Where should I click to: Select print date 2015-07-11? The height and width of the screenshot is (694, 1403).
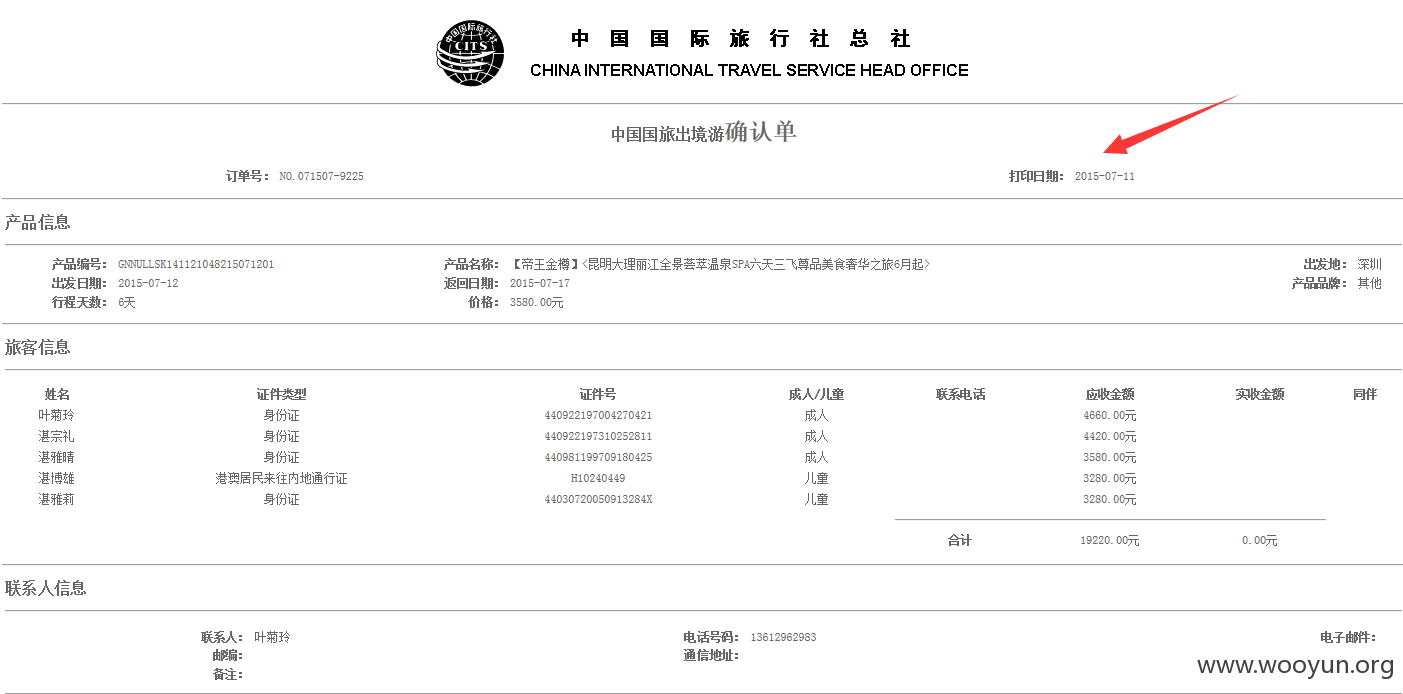coord(1105,176)
